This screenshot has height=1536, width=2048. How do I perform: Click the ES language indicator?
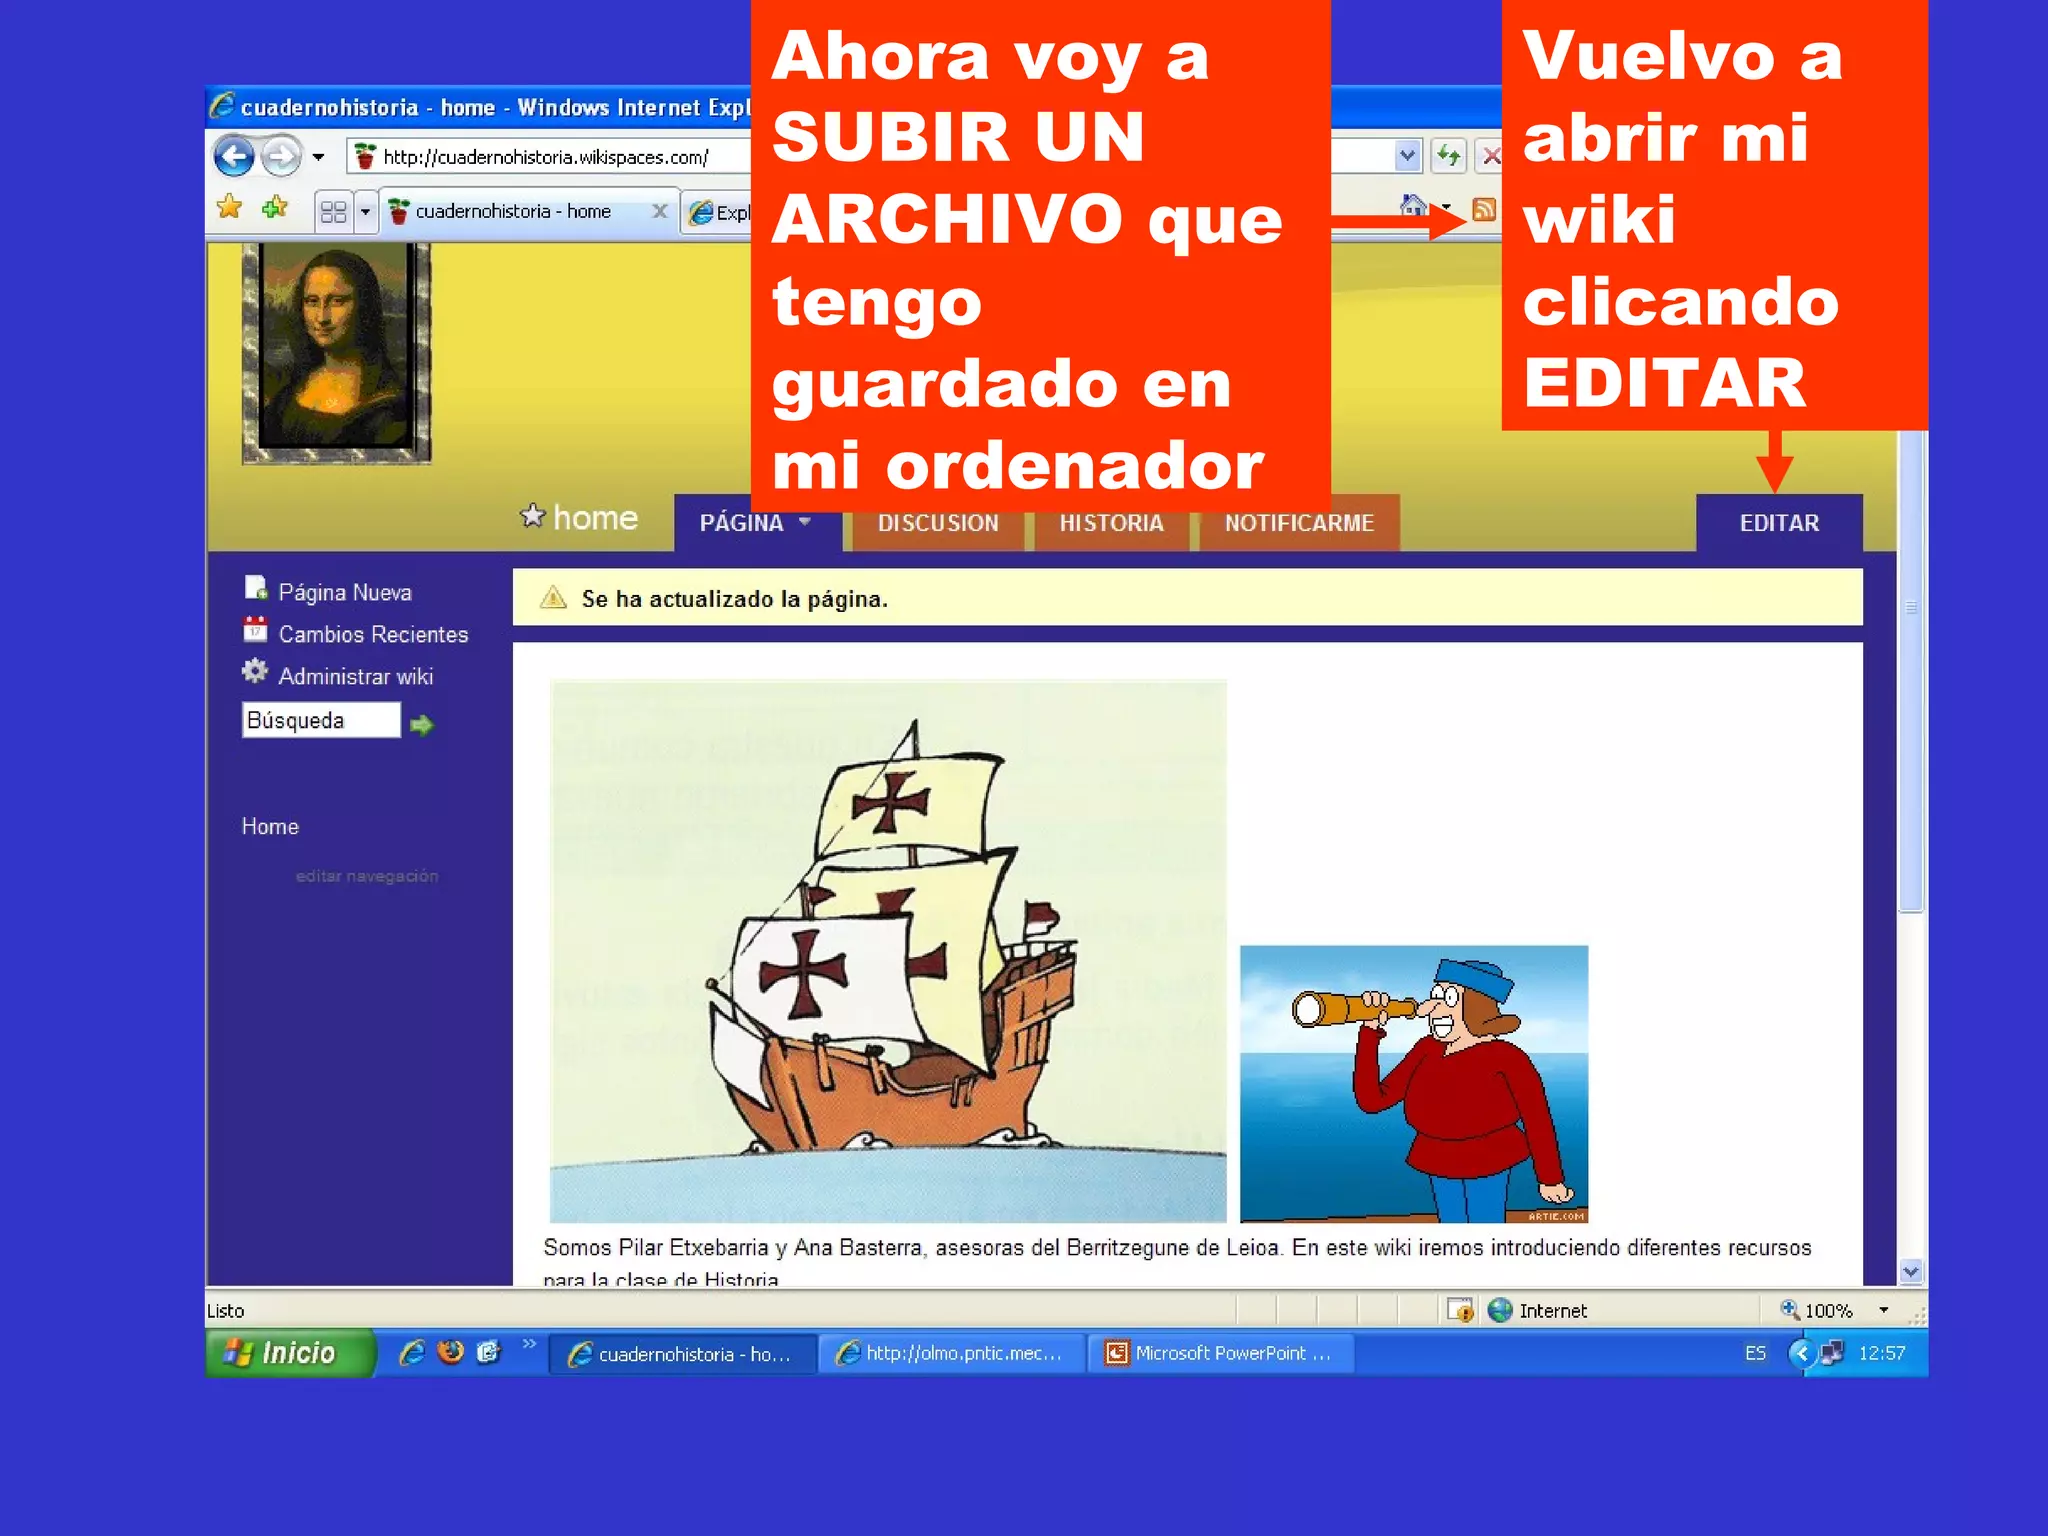tap(1755, 1353)
